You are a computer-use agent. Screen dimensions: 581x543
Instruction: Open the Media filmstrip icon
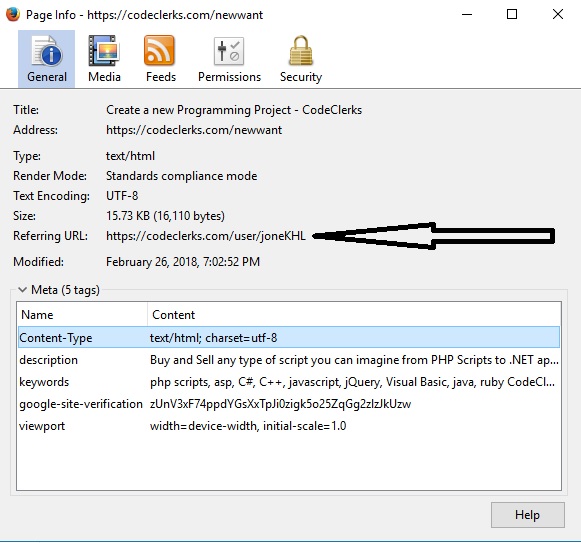coord(104,51)
